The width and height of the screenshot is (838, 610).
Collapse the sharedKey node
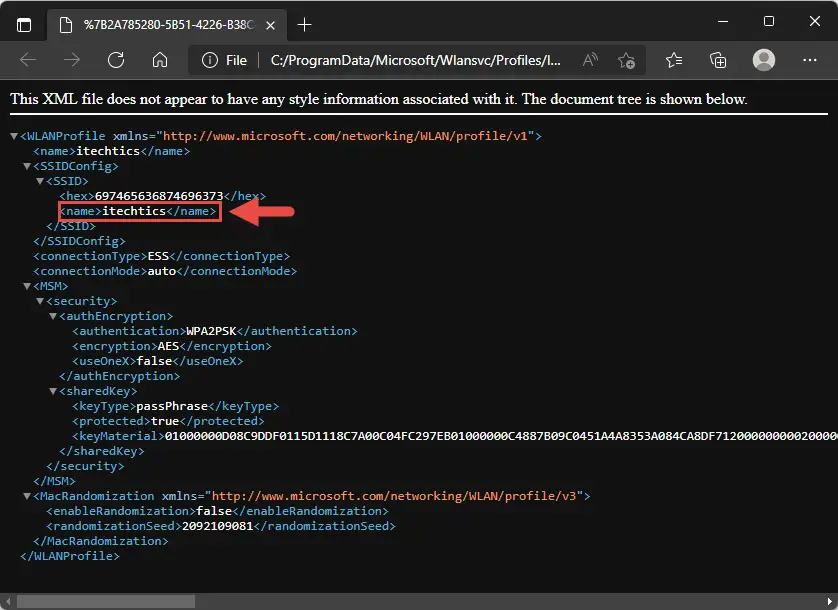tap(53, 391)
